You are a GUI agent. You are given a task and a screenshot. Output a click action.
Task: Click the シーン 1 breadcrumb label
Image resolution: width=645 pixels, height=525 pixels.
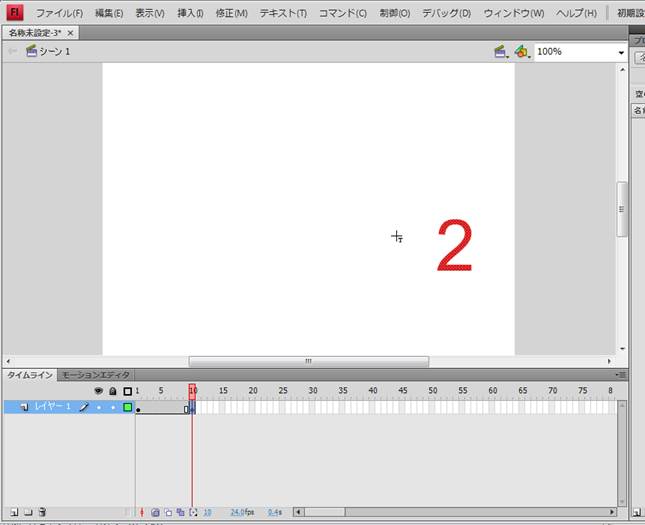click(x=54, y=51)
